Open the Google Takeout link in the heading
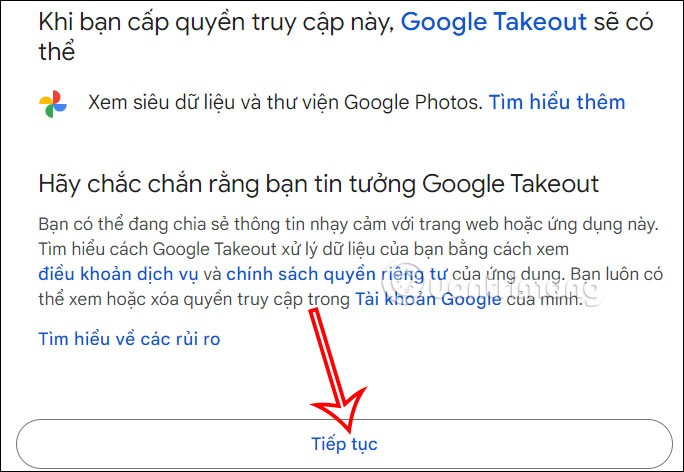The image size is (684, 472). point(494,22)
